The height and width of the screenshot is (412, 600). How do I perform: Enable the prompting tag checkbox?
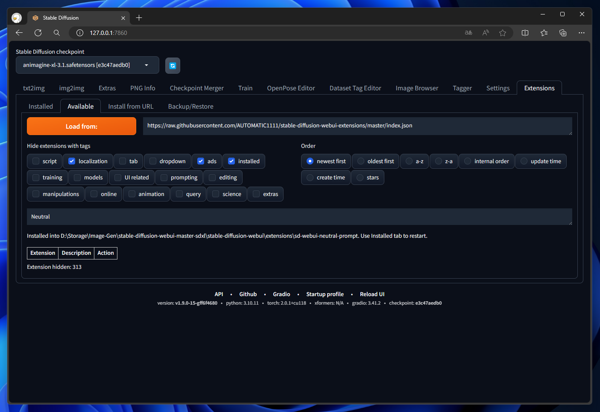point(164,178)
